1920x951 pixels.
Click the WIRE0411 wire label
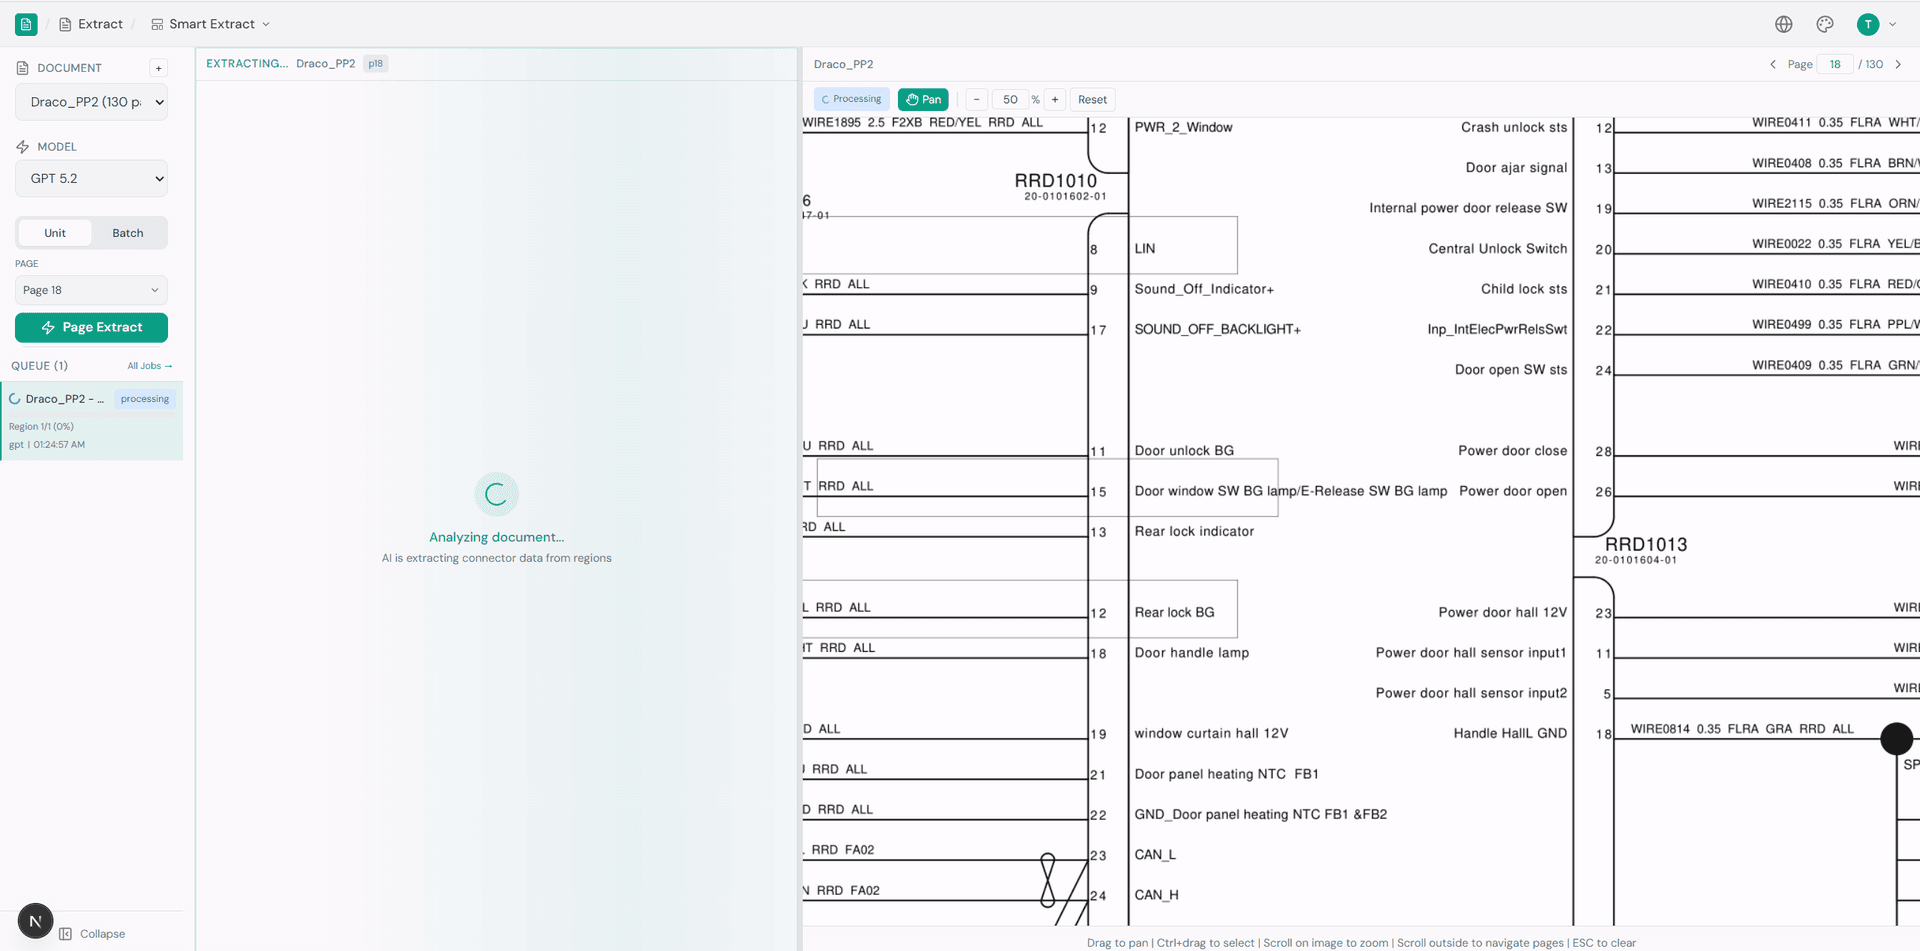click(1834, 122)
